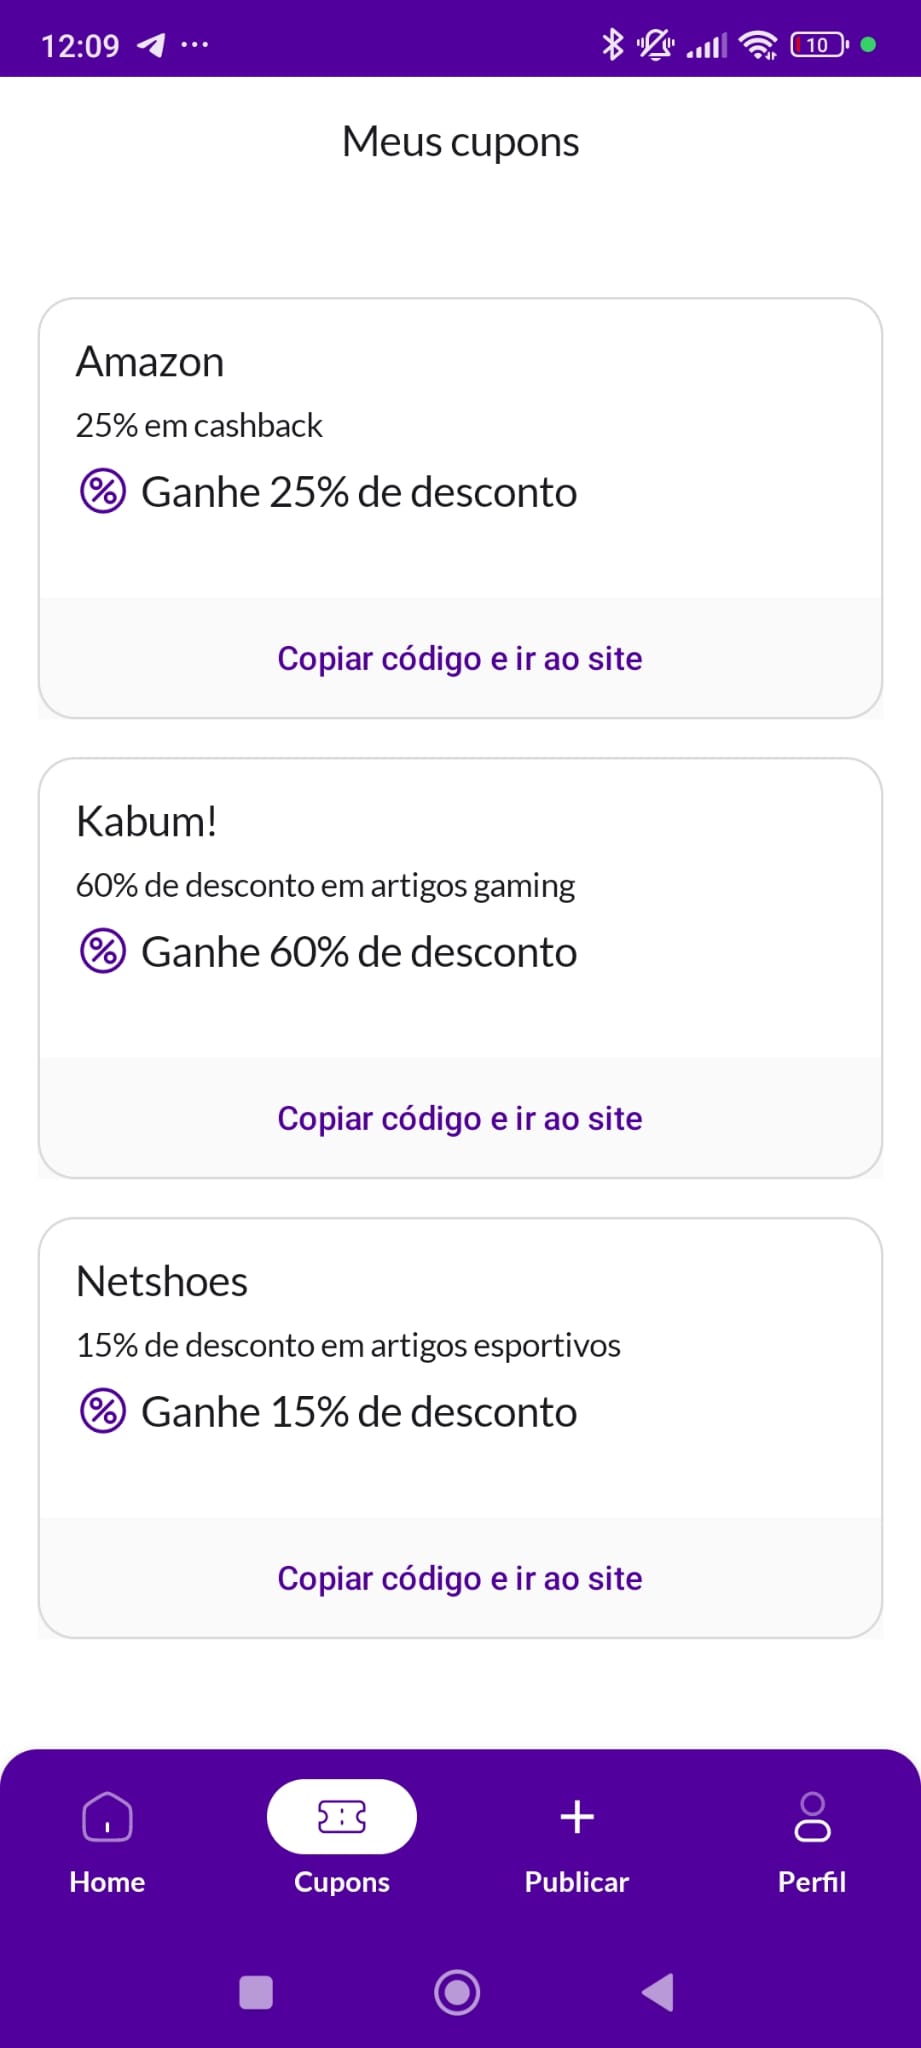Tap the Kabum! discount percent icon
Image resolution: width=921 pixels, height=2048 pixels.
tap(103, 951)
